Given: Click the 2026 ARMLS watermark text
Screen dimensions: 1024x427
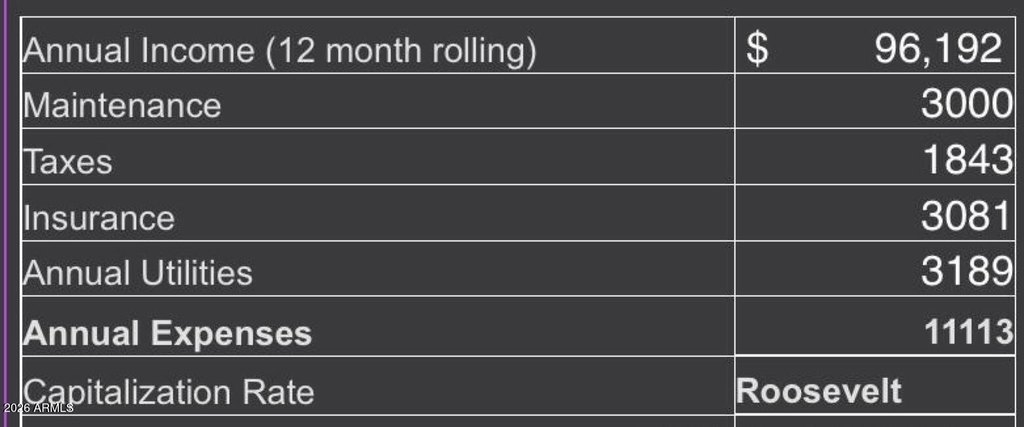Looking at the screenshot, I should (38, 409).
